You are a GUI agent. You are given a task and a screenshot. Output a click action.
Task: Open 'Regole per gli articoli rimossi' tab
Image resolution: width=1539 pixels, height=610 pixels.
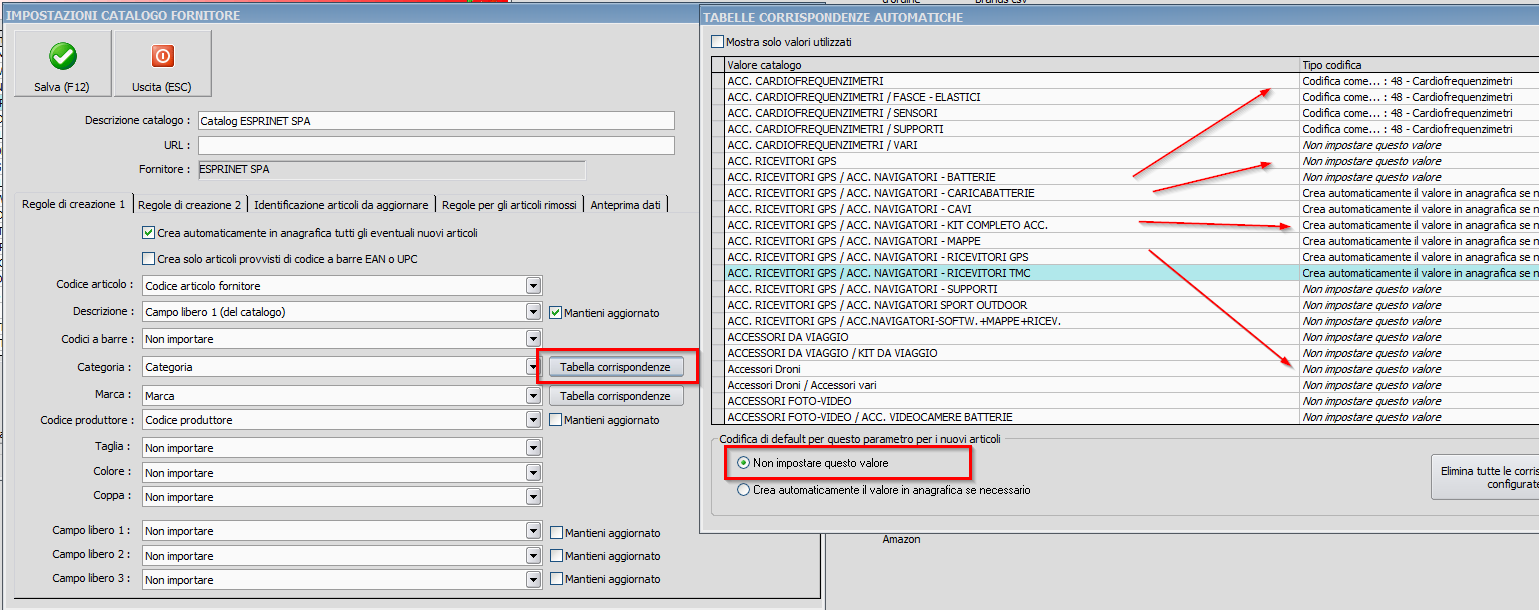click(509, 204)
